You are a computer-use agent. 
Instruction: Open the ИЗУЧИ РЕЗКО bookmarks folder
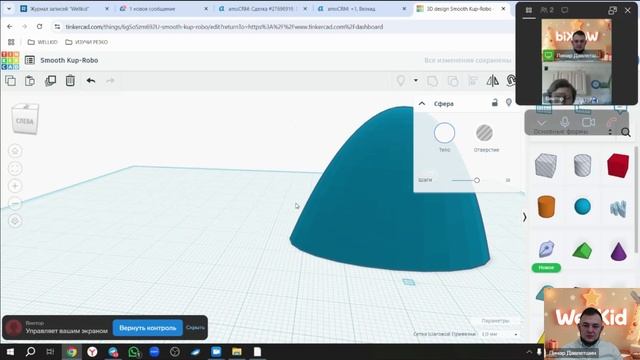[x=87, y=42]
